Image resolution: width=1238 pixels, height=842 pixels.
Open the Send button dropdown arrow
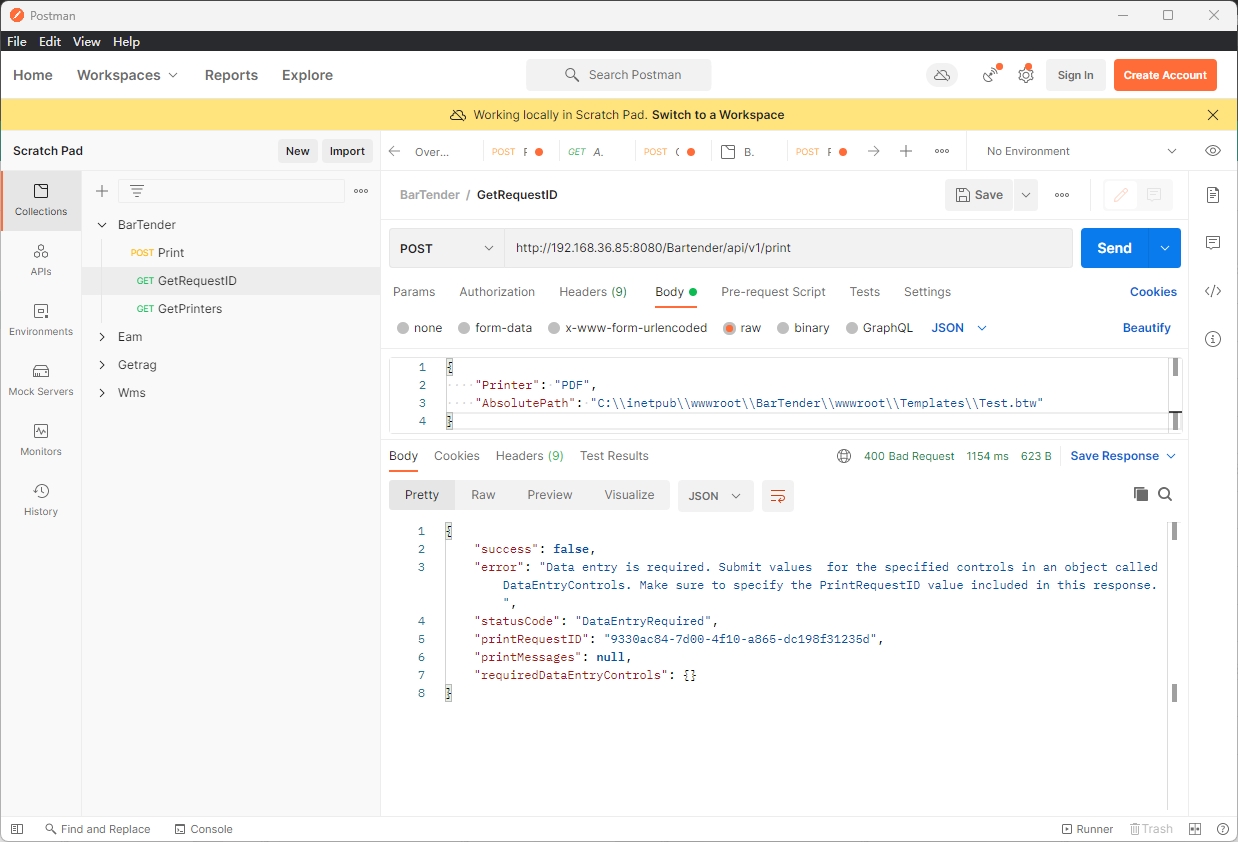[x=1164, y=248]
